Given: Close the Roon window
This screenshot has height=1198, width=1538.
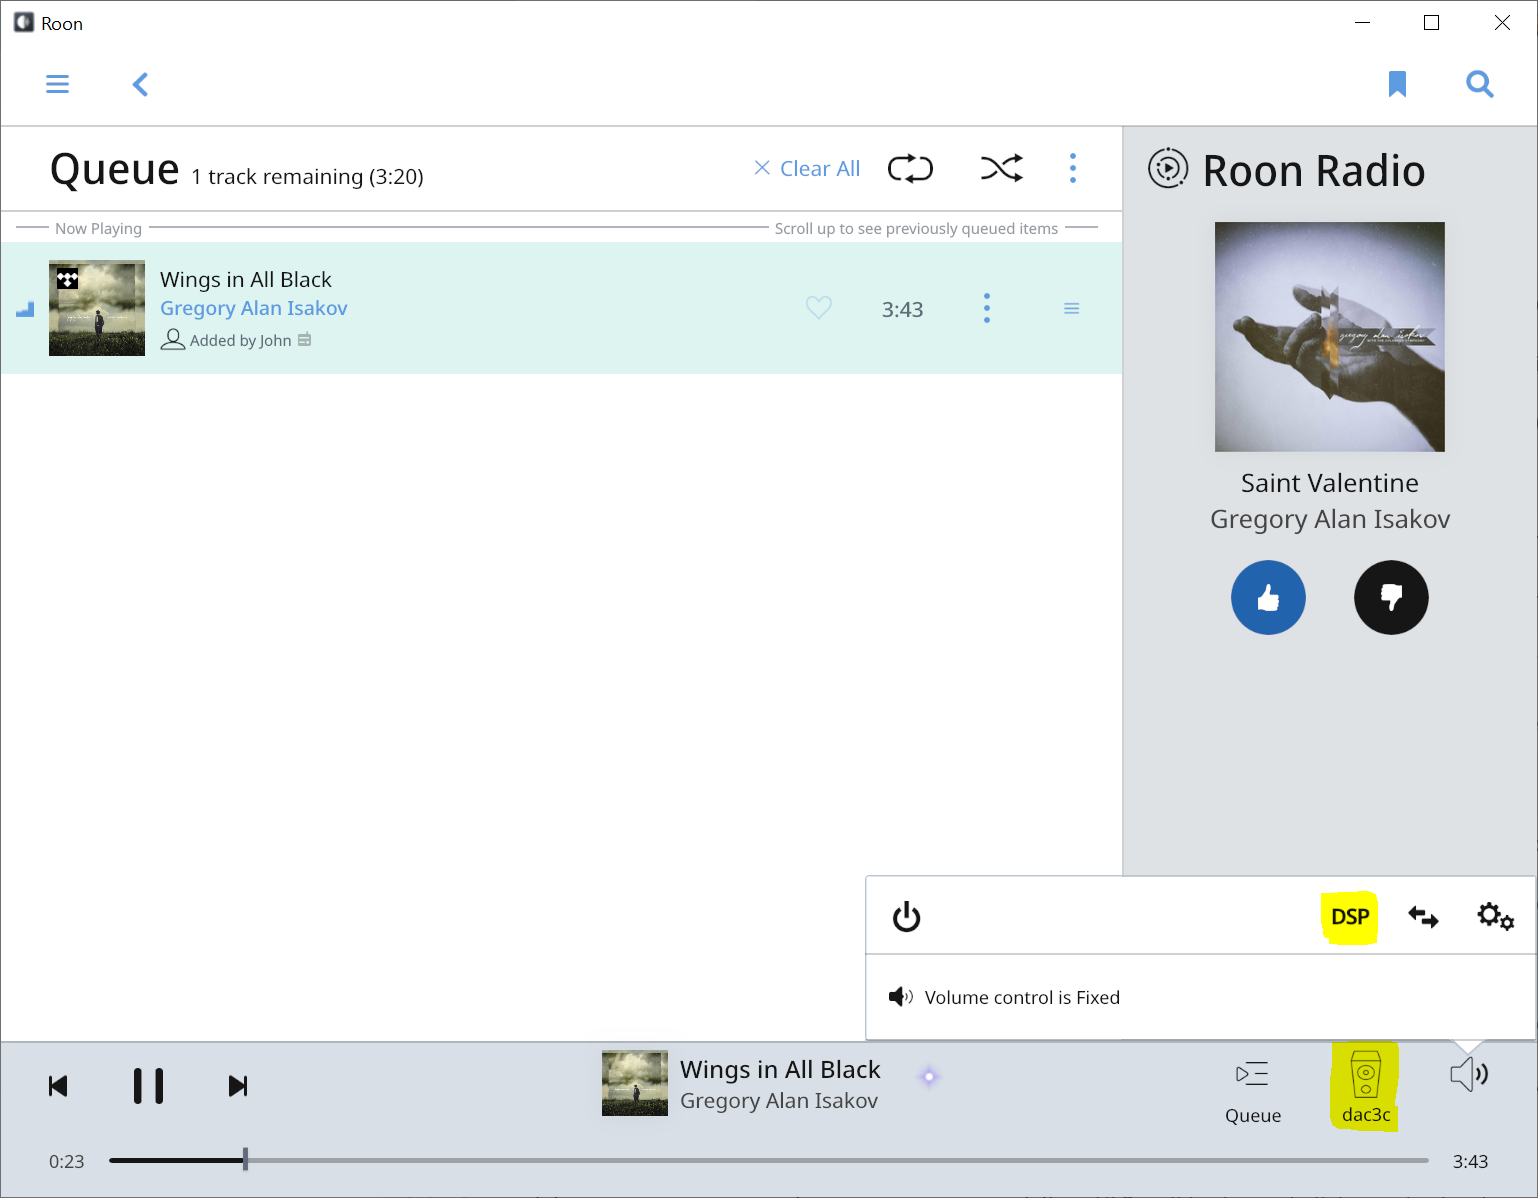Looking at the screenshot, I should point(1502,23).
